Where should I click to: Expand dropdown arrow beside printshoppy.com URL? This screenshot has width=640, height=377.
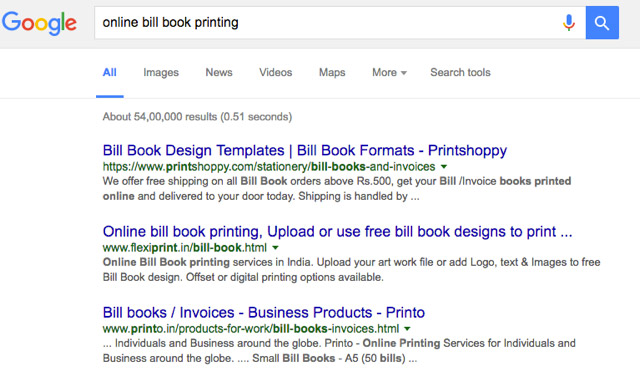pos(444,167)
